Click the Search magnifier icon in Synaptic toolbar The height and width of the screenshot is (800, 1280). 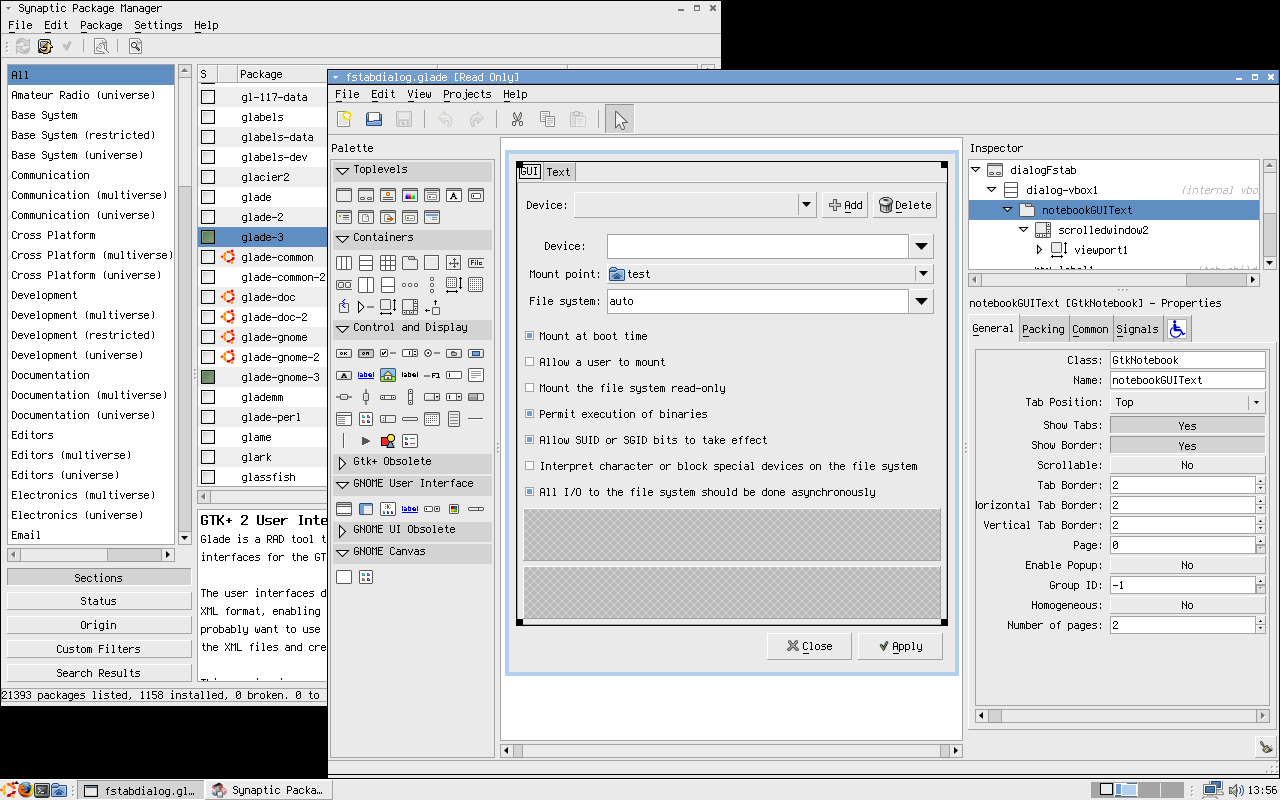tap(135, 46)
